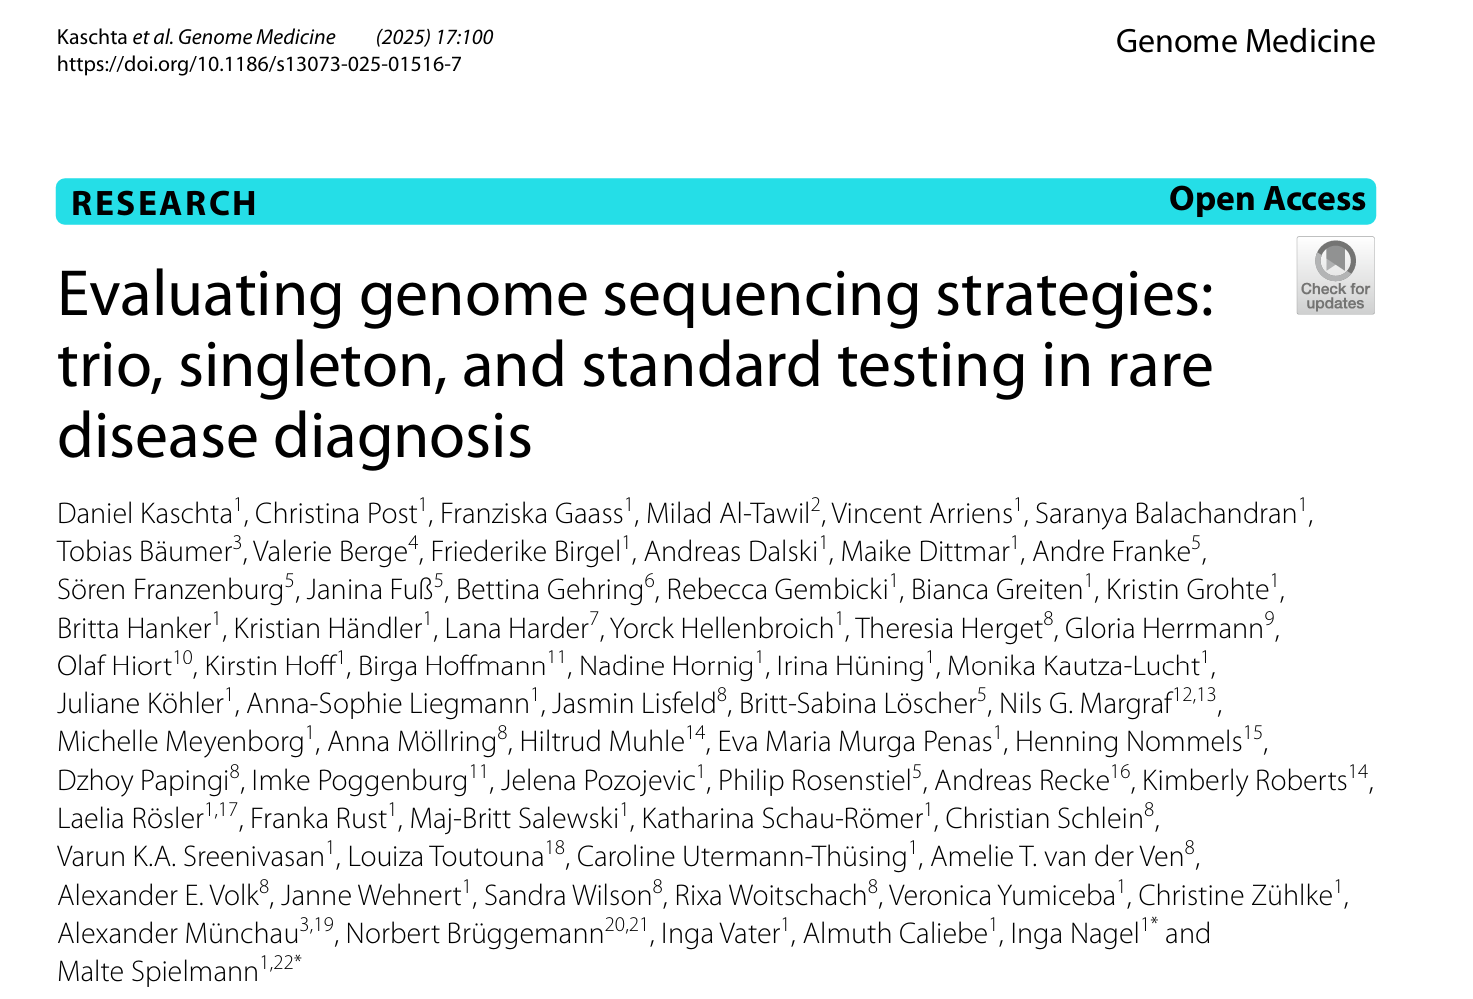Click author name Inga Nagel
This screenshot has width=1473, height=999.
[1074, 934]
